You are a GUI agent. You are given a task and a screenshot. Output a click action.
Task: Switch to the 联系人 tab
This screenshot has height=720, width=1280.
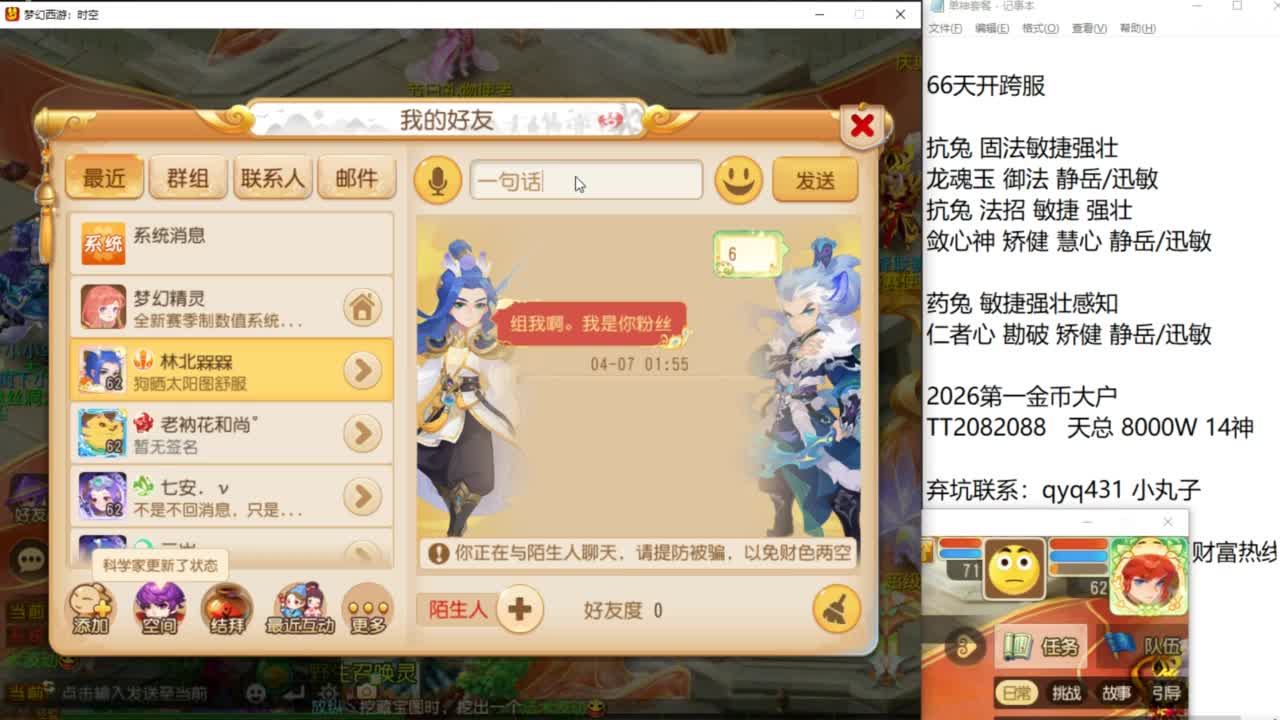(272, 179)
